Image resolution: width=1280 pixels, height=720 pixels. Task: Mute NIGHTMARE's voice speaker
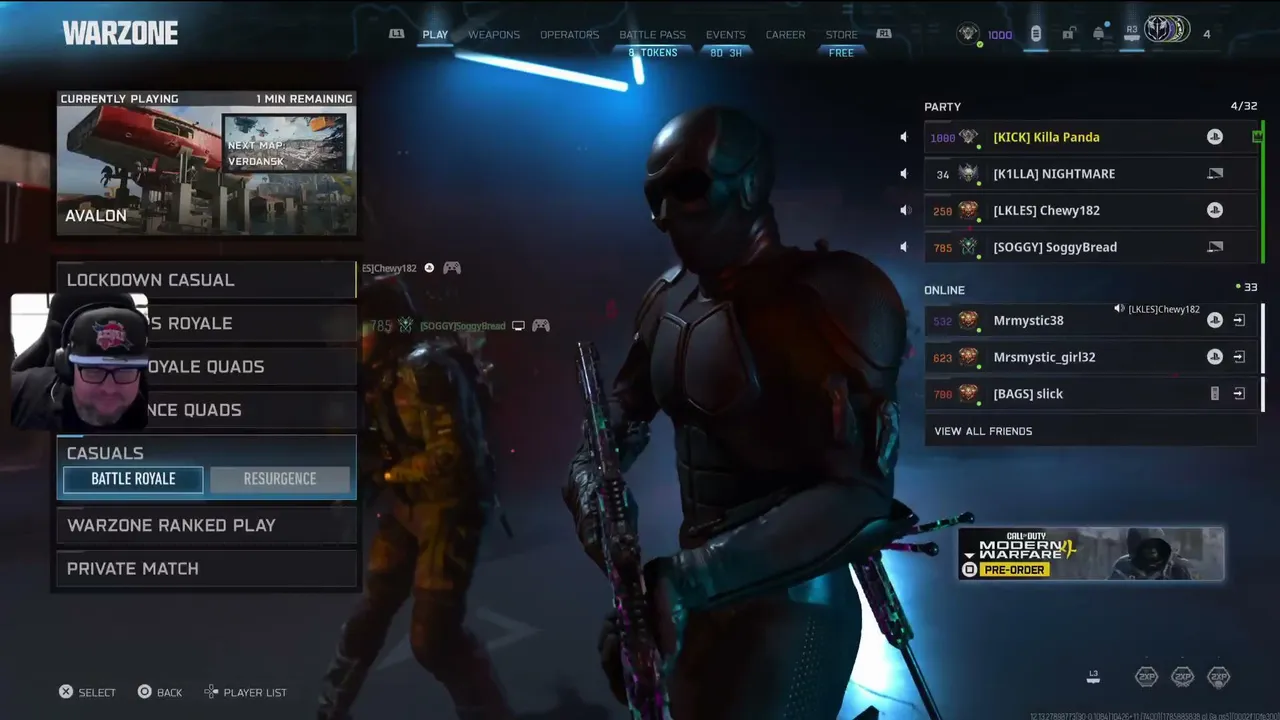click(x=904, y=174)
